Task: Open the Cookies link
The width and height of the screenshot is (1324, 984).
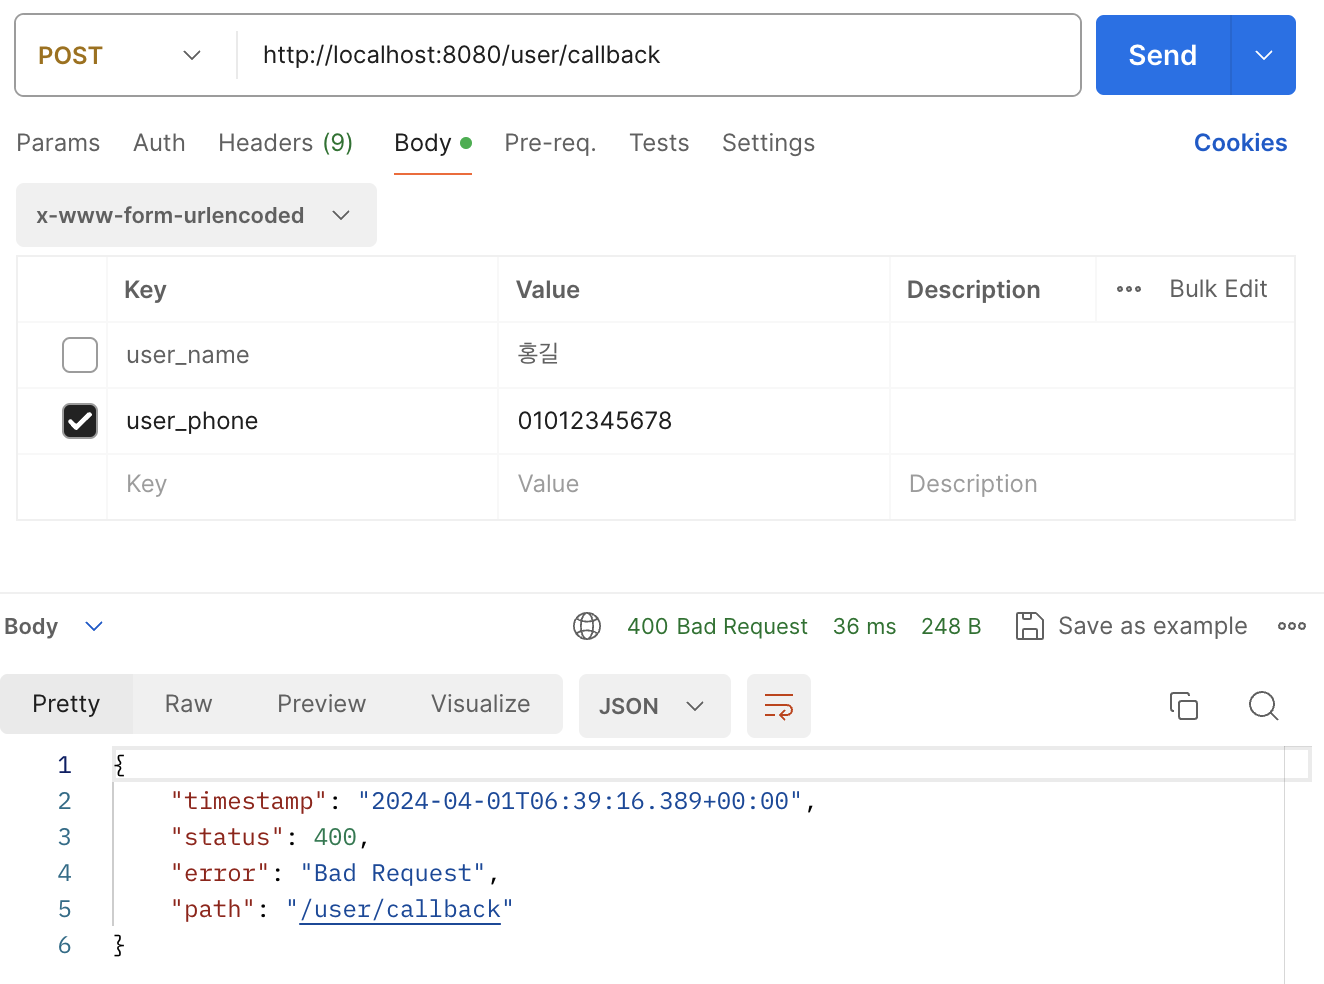Action: pos(1240,143)
